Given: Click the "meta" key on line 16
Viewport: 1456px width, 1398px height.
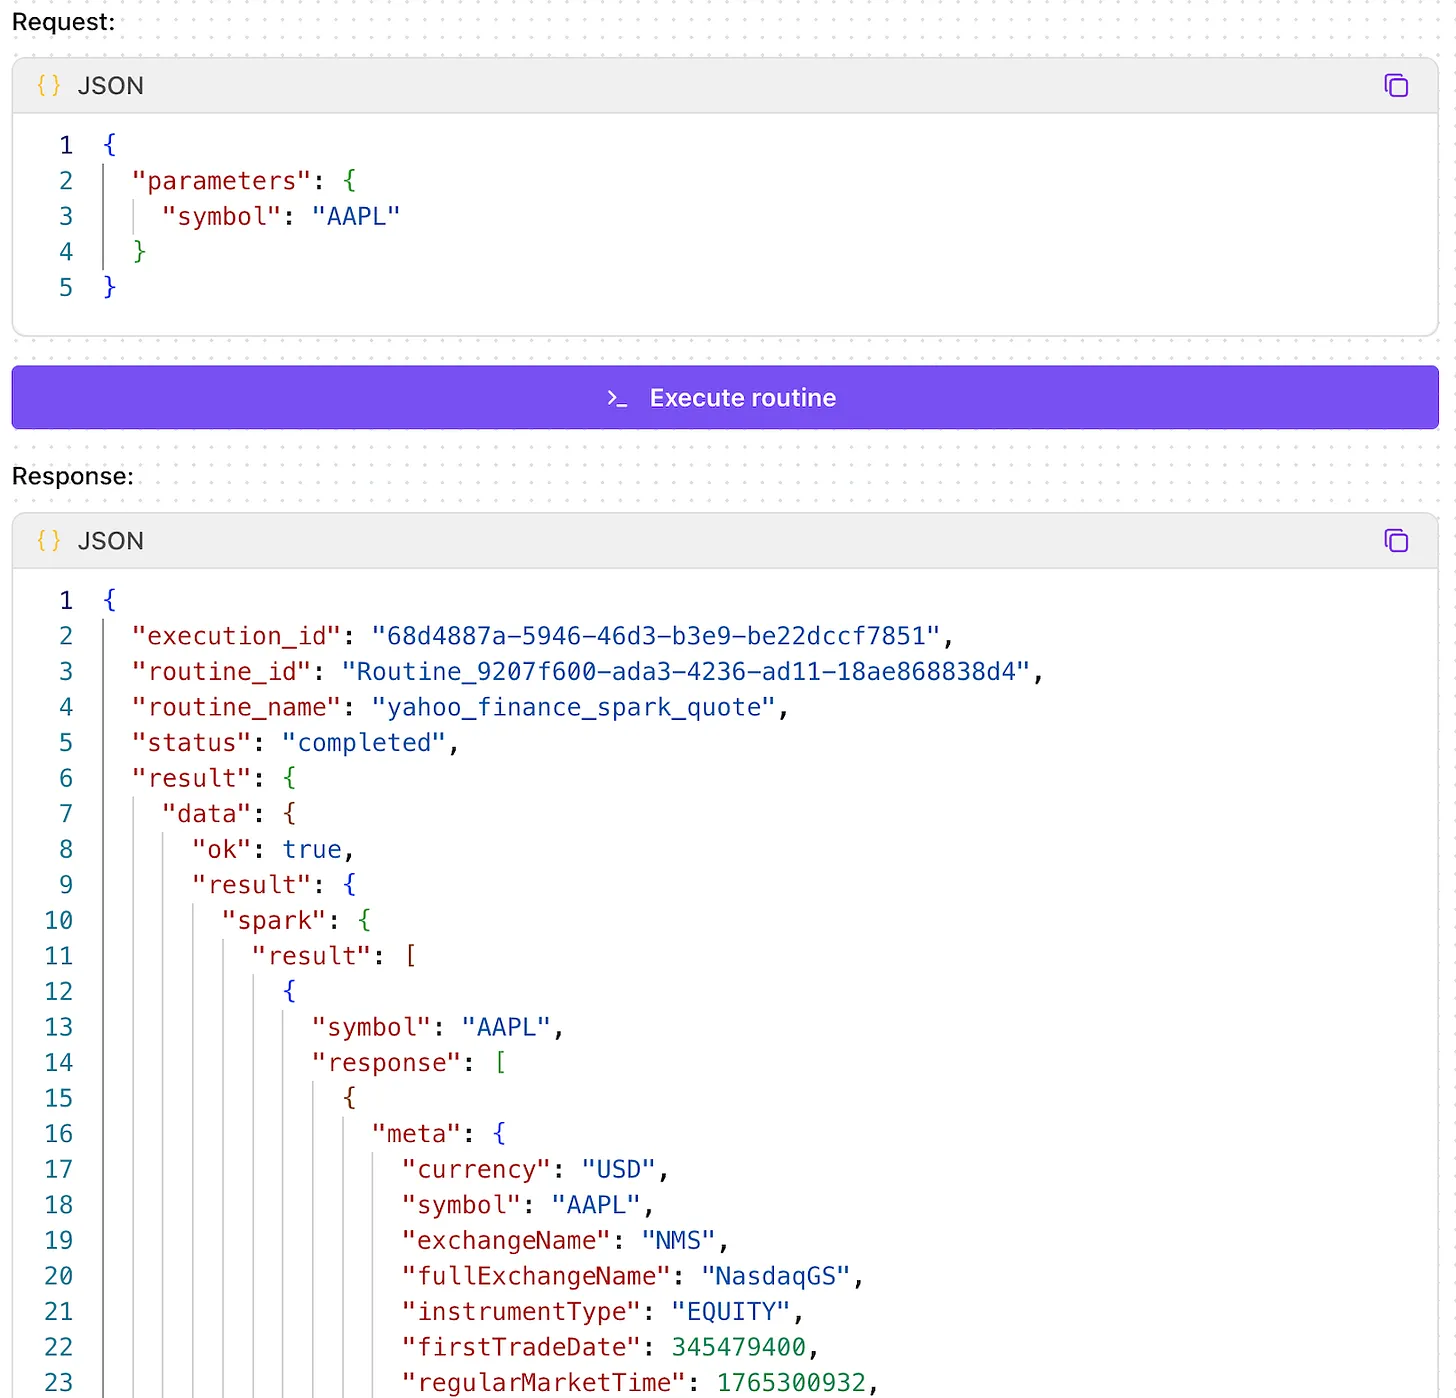Looking at the screenshot, I should [x=416, y=1133].
